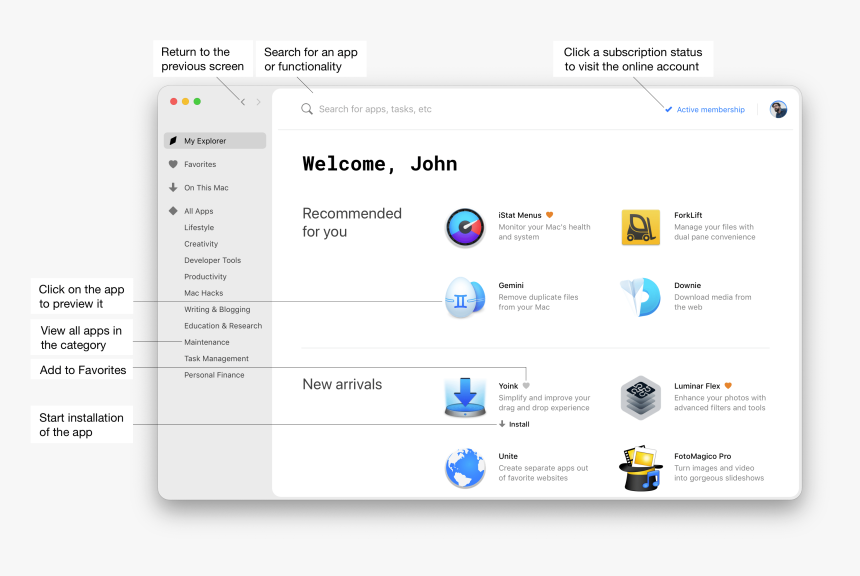Click the Unite globe icon
860x576 pixels.
(465, 468)
